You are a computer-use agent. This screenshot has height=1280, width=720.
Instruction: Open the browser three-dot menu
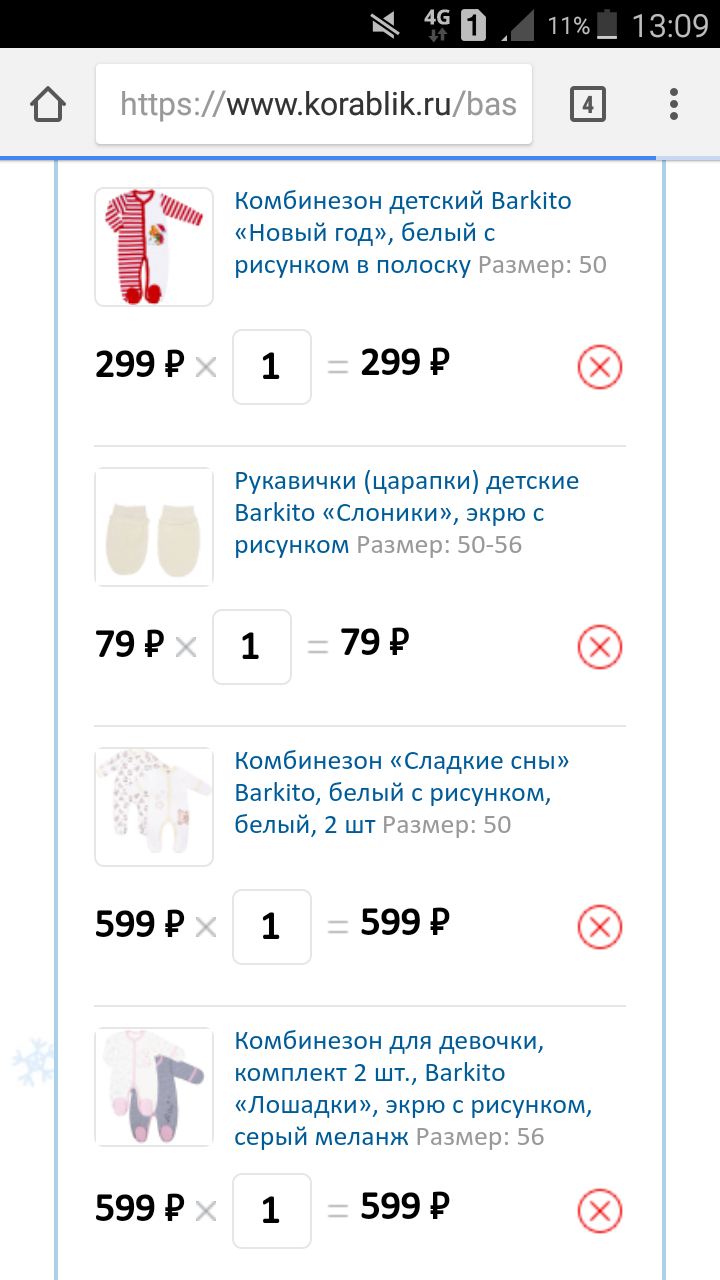674,104
